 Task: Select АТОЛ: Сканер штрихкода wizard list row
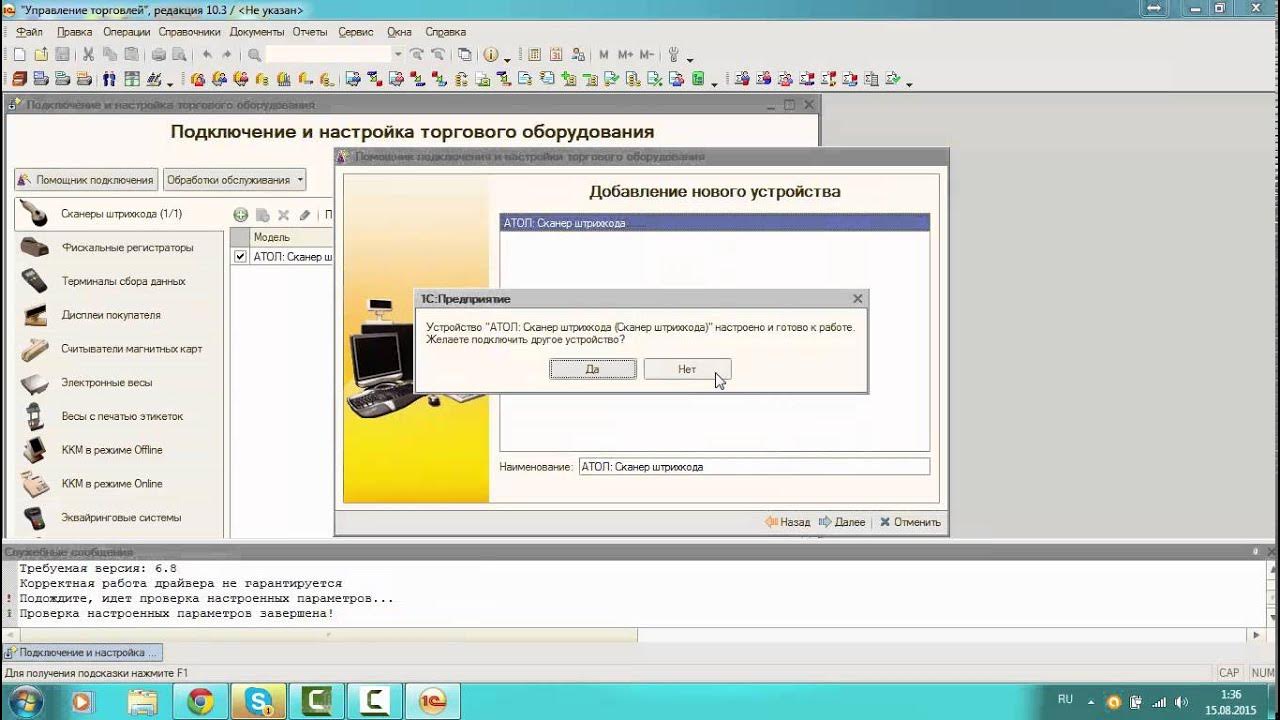coord(714,223)
